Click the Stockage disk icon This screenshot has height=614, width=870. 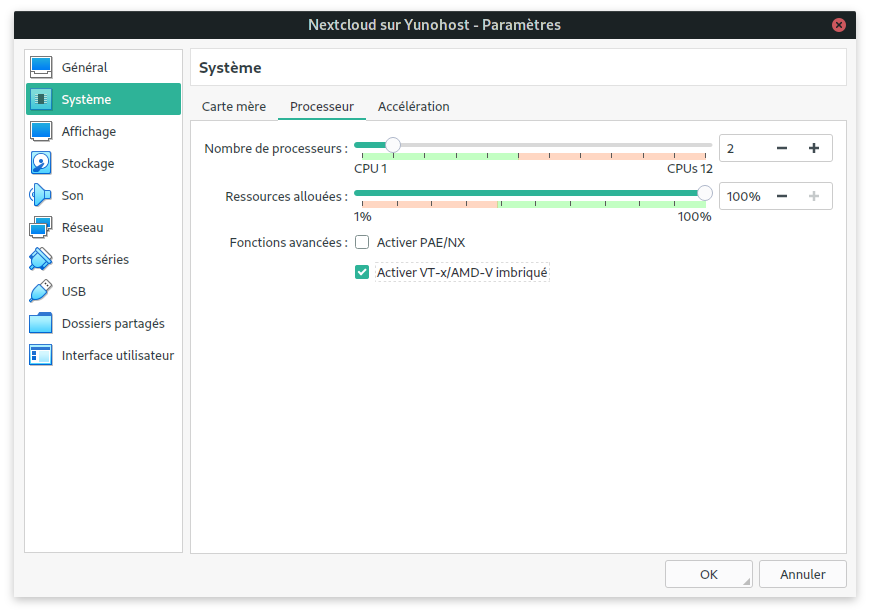(41, 164)
